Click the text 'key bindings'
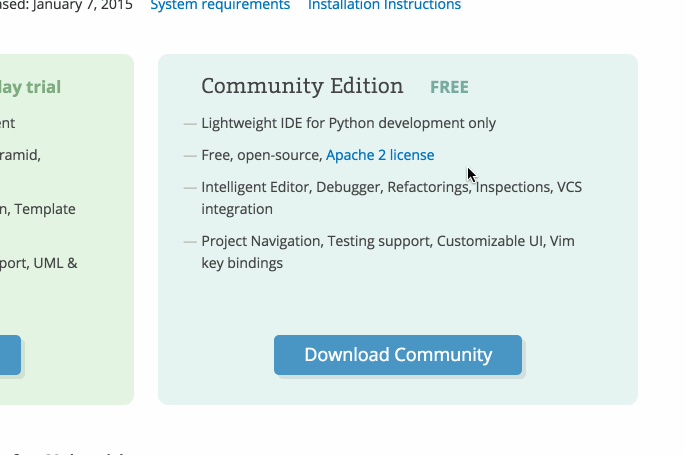This screenshot has height=455, width=686. coord(242,263)
